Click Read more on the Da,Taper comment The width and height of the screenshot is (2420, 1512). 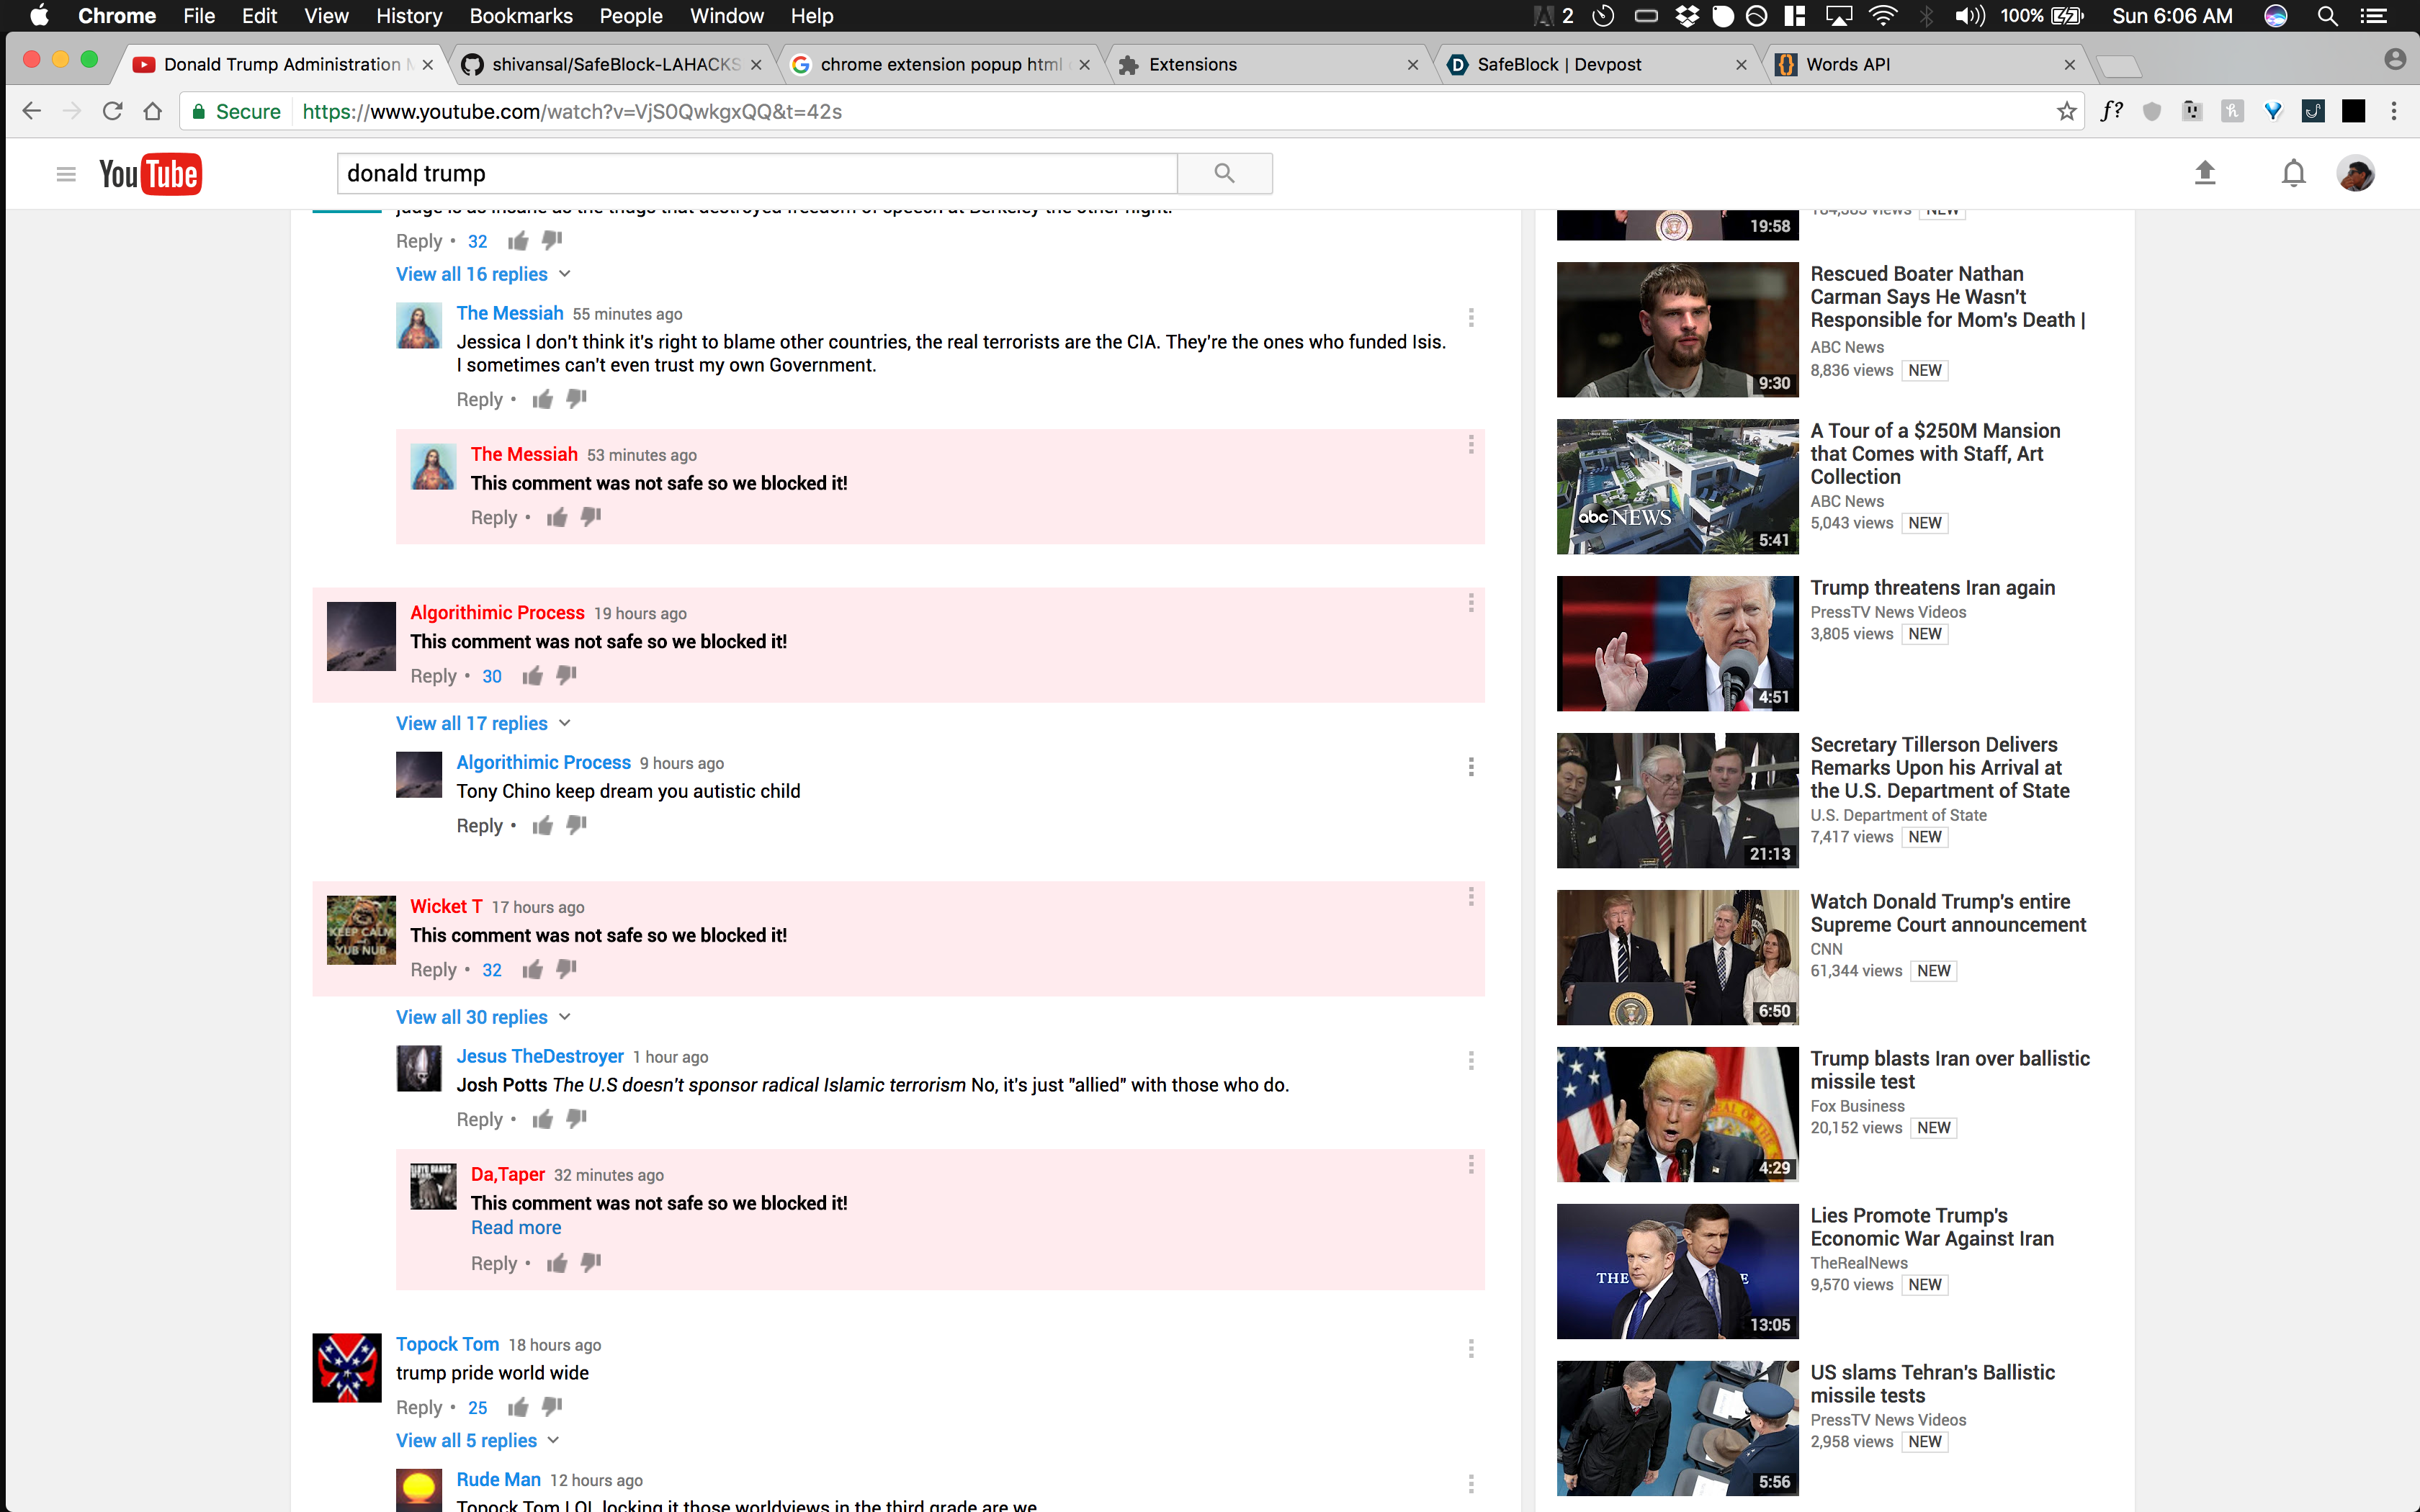(516, 1228)
